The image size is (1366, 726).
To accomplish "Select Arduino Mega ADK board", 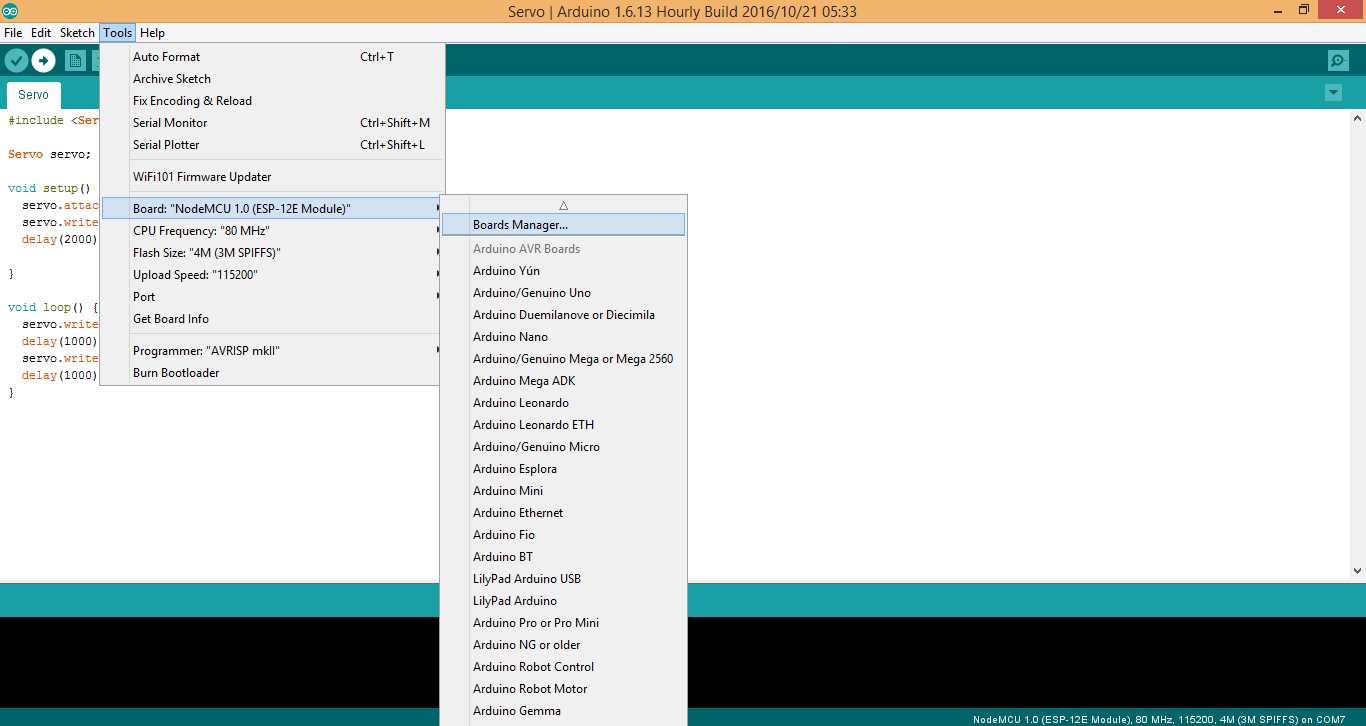I will (563, 381).
